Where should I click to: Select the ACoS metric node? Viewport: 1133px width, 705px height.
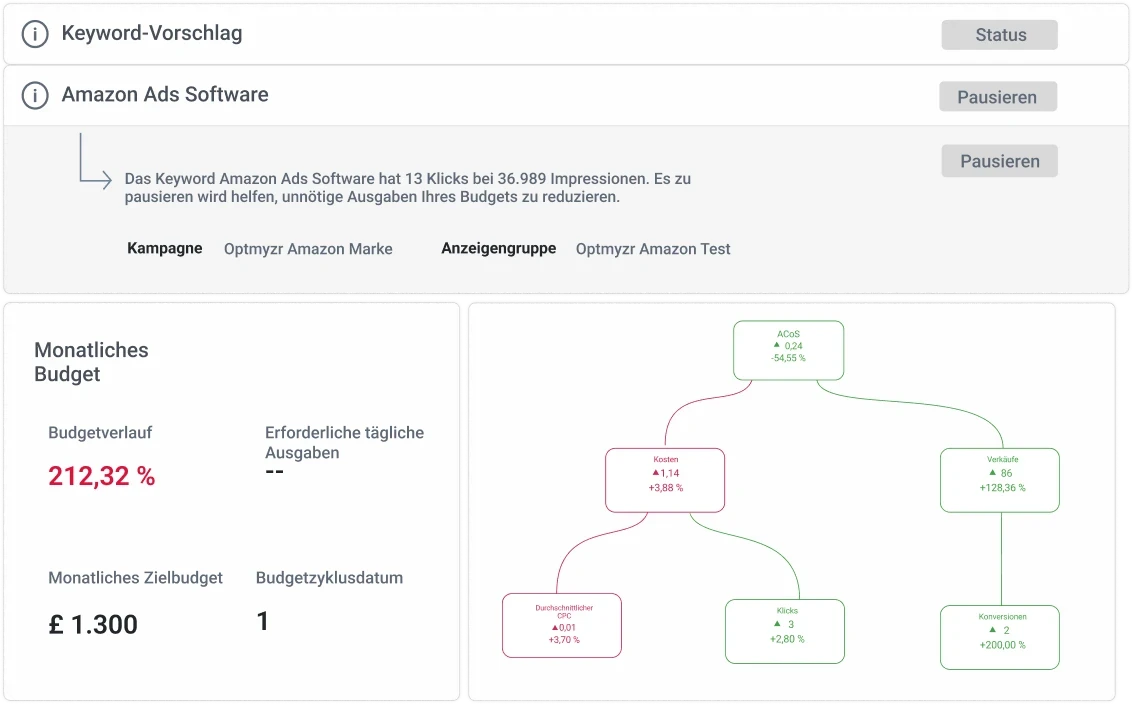(x=788, y=350)
